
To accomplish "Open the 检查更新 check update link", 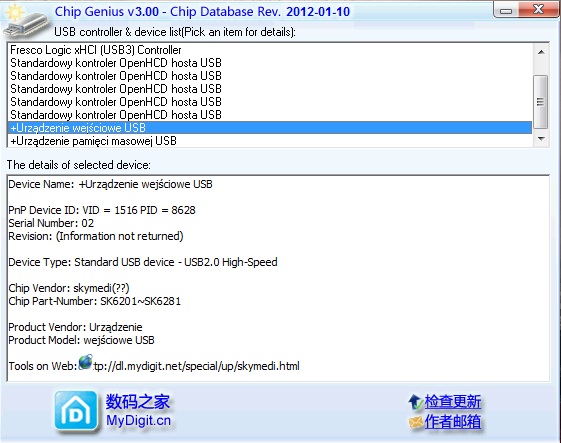I will tap(453, 402).
